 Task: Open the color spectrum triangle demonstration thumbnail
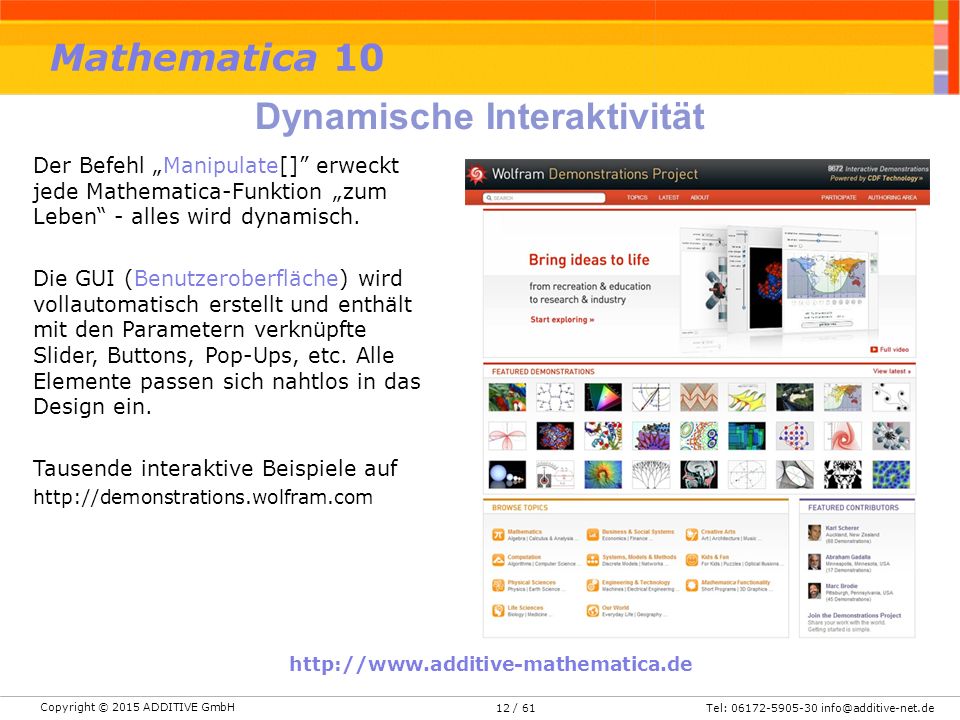(x=602, y=397)
